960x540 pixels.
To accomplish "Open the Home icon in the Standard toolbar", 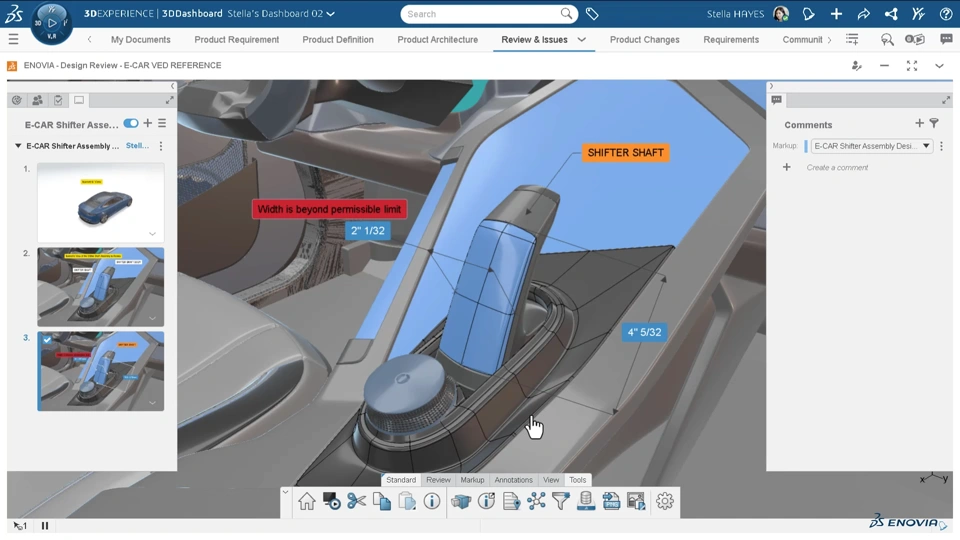I will point(307,501).
